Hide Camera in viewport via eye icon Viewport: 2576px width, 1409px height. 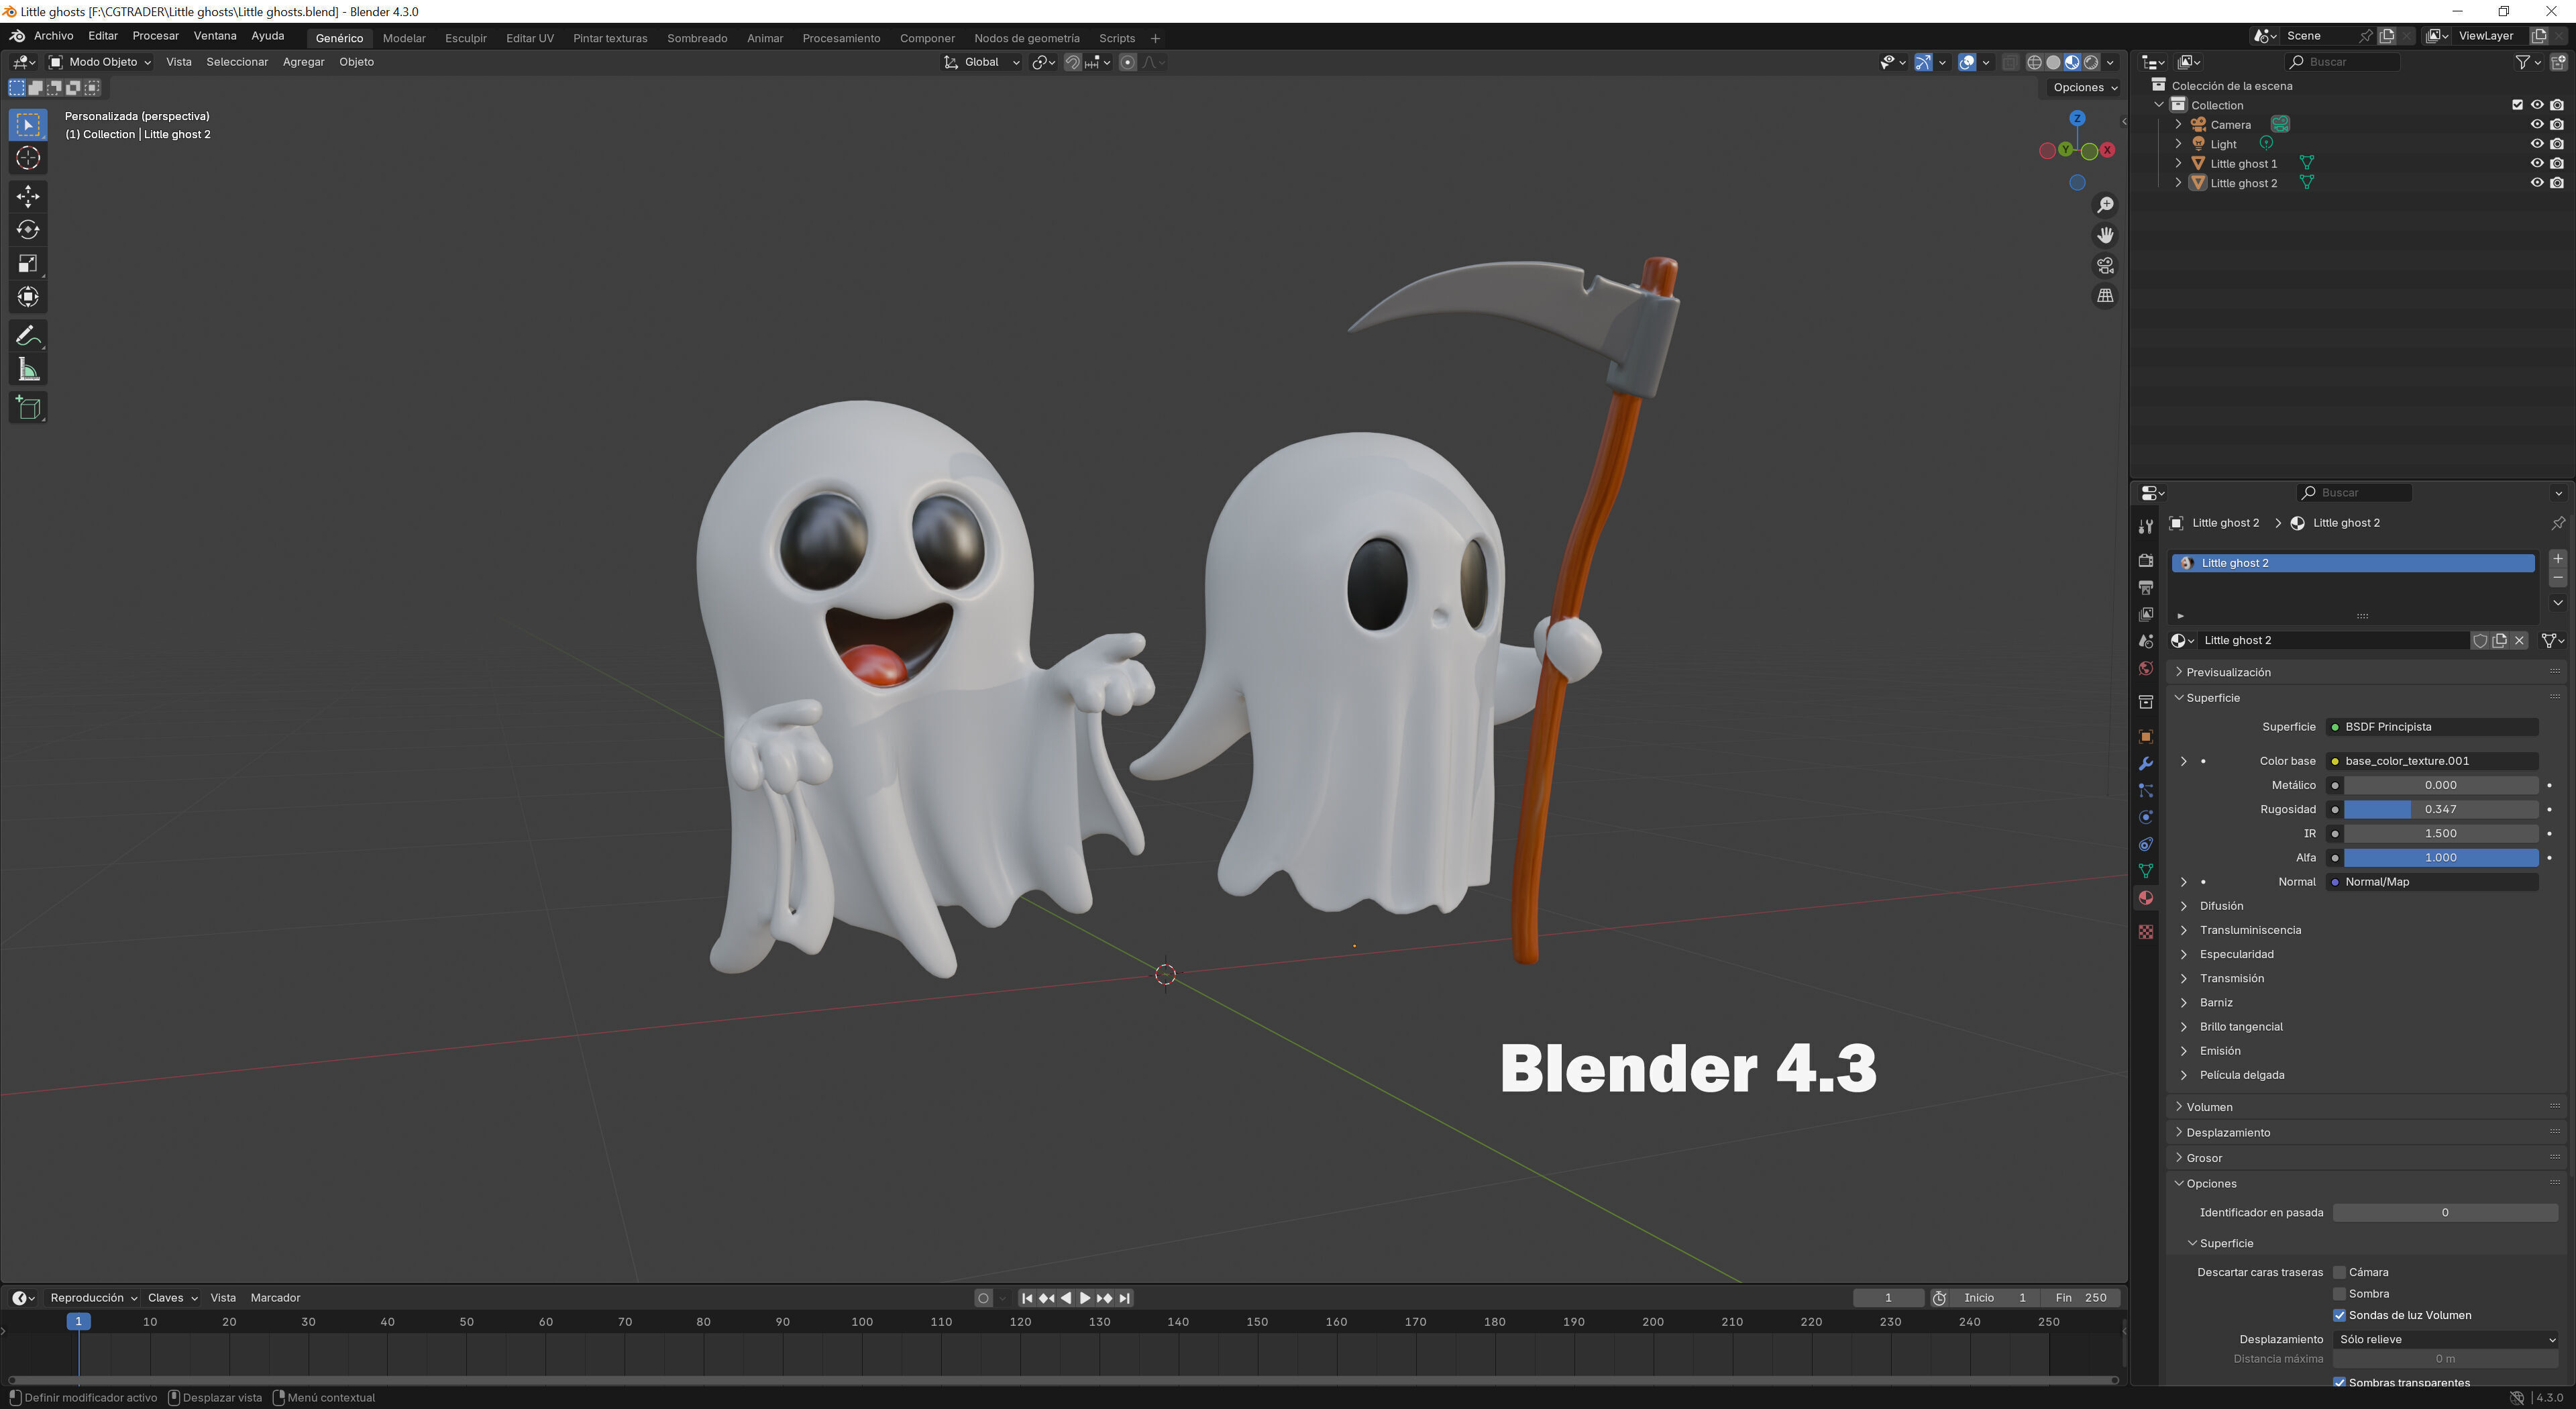coord(2537,124)
